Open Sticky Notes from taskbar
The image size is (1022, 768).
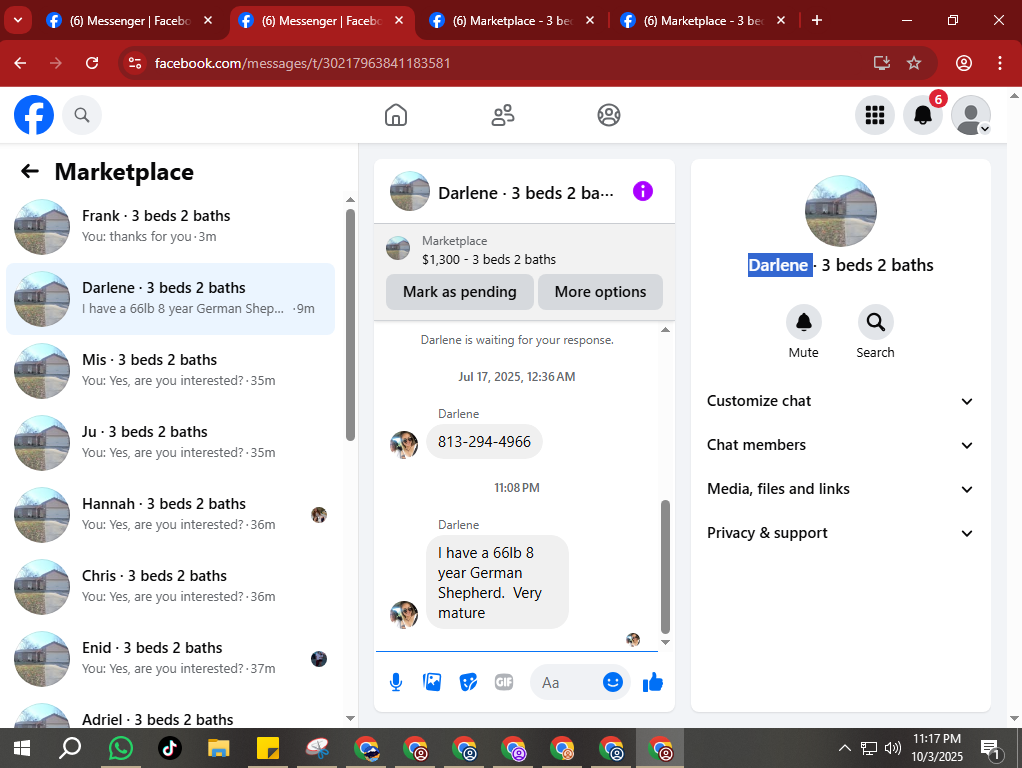(x=267, y=748)
